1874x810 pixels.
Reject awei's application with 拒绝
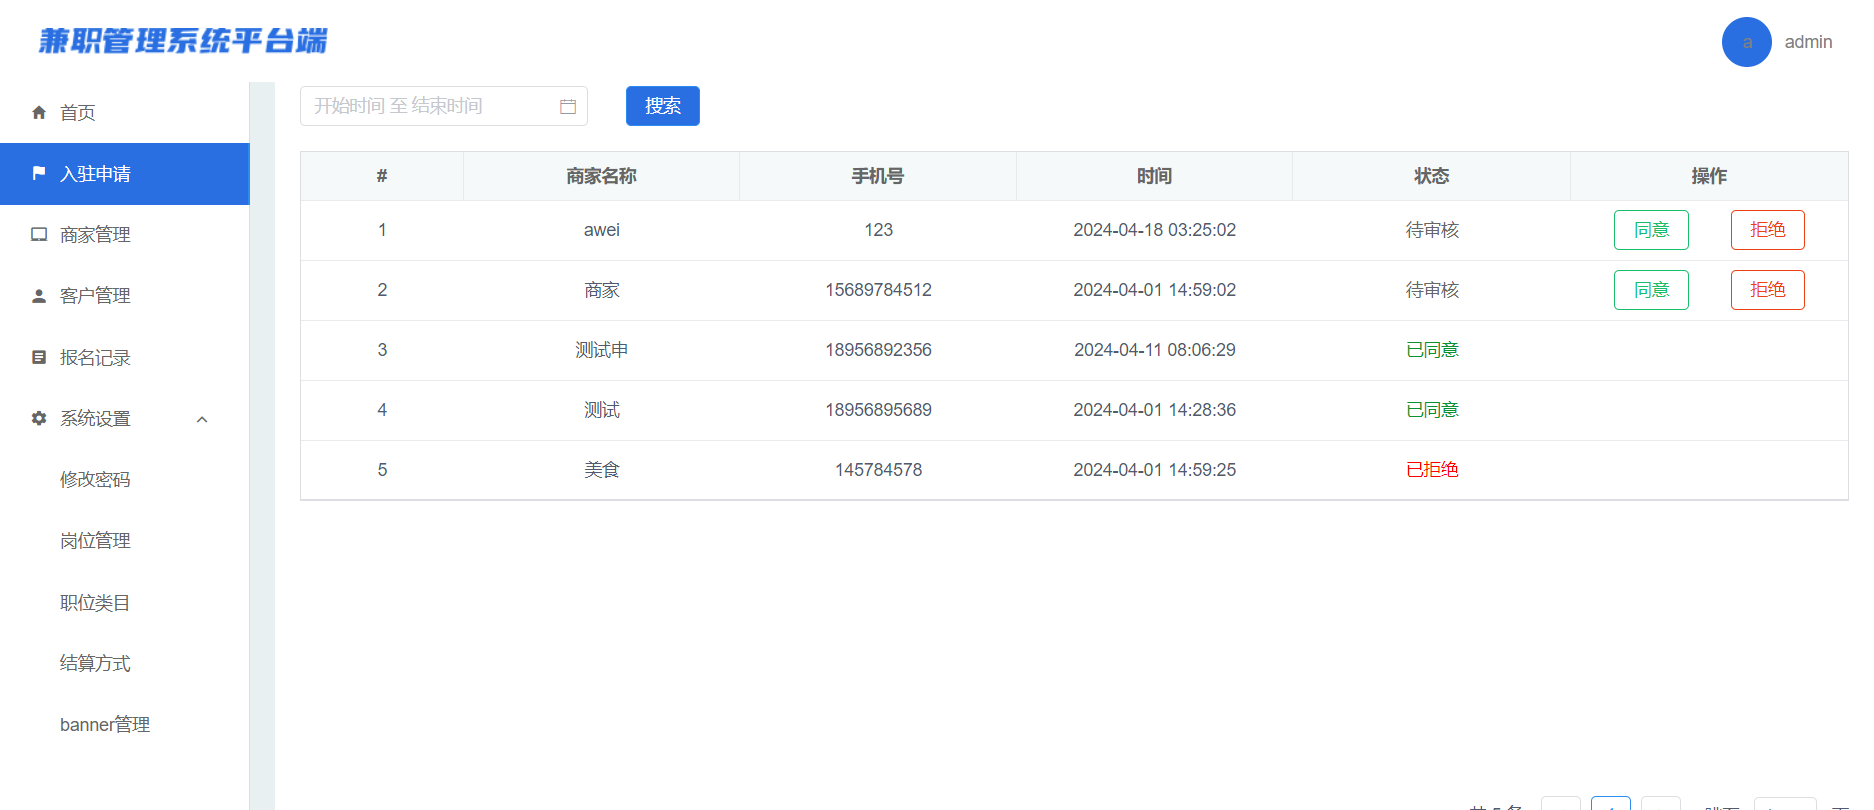[1767, 230]
